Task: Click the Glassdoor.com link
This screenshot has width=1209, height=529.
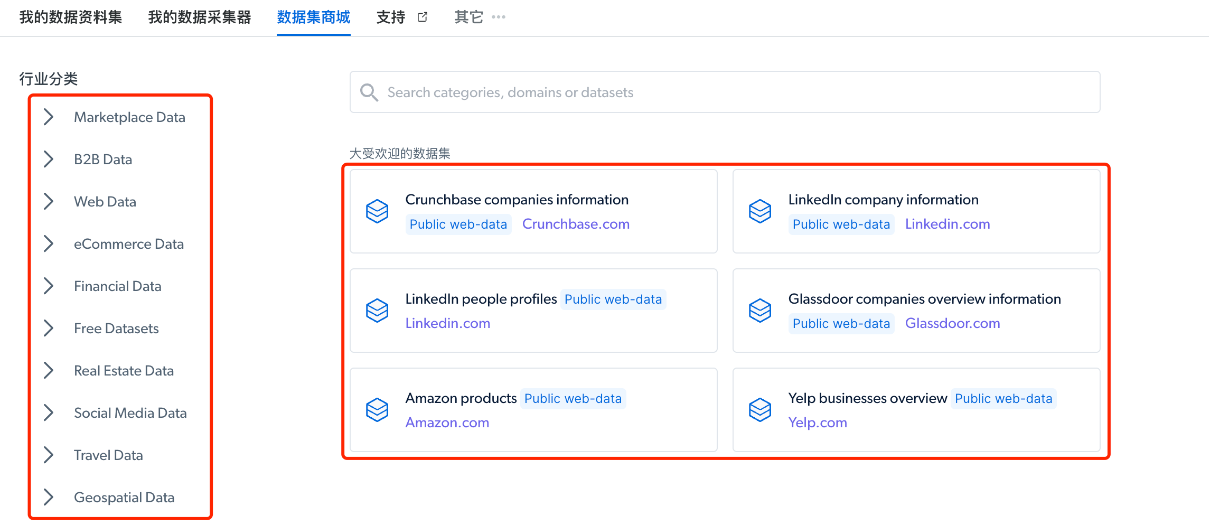Action: pos(953,323)
